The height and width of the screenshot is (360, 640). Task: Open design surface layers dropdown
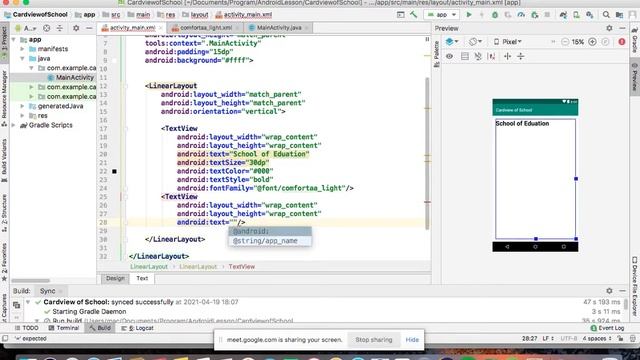[452, 42]
